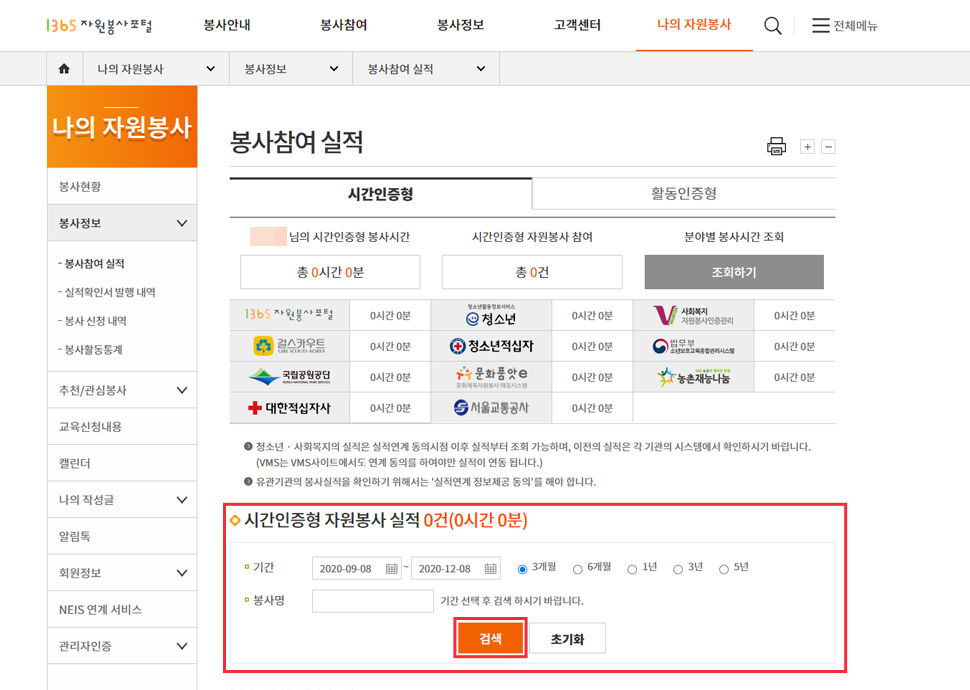
Task: Open the 봉사참여 실적 breadcrumb dropdown
Action: 426,69
